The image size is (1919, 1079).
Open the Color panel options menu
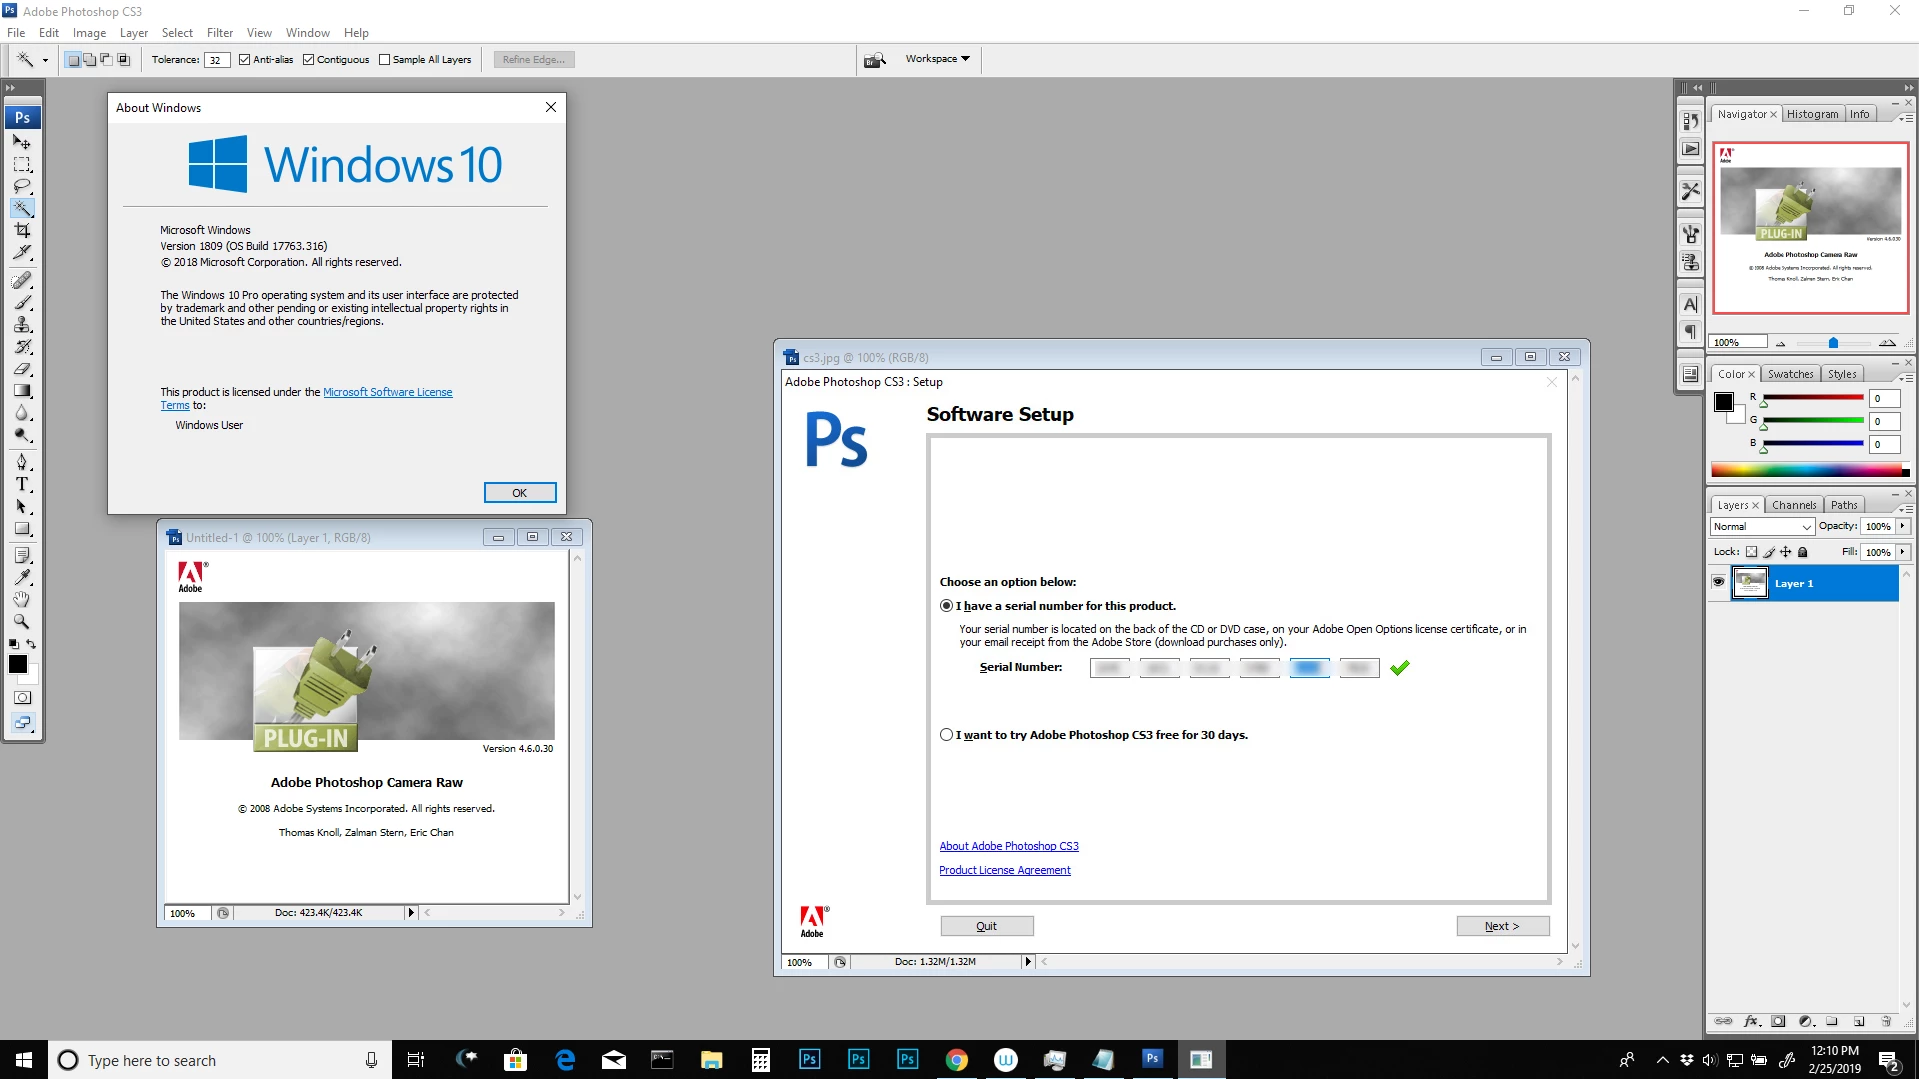point(1906,378)
